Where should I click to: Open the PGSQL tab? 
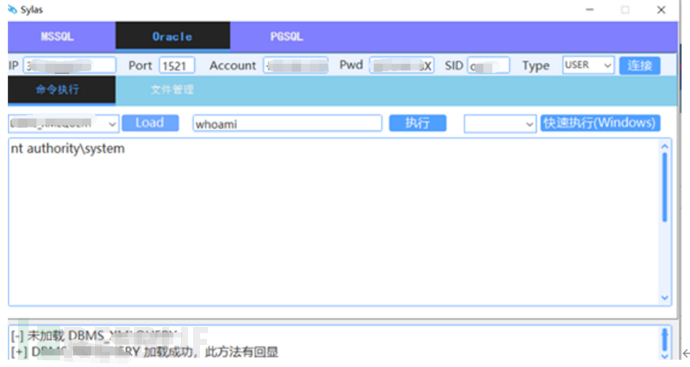coord(286,37)
